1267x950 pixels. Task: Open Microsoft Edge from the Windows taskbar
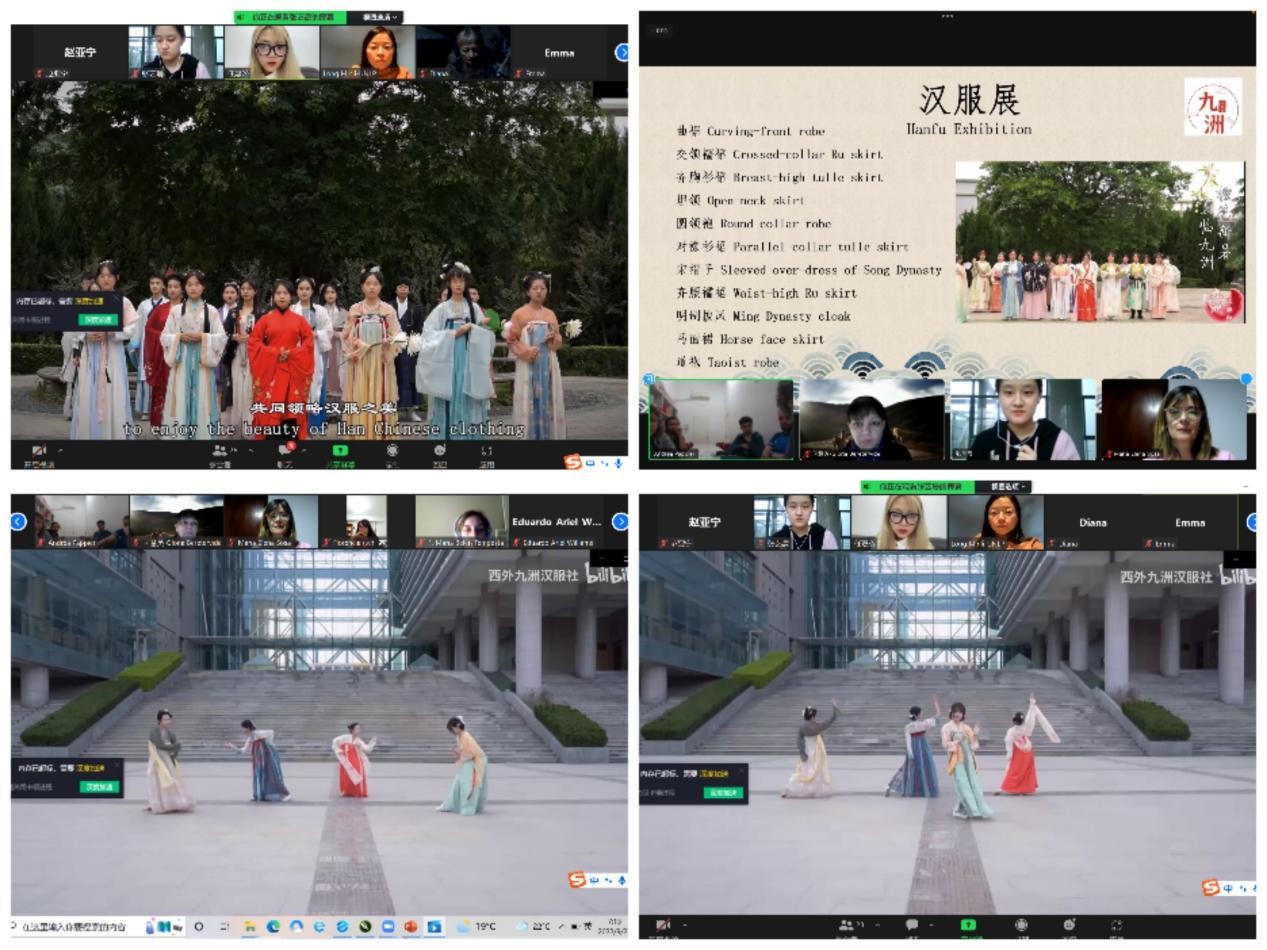pos(273,927)
